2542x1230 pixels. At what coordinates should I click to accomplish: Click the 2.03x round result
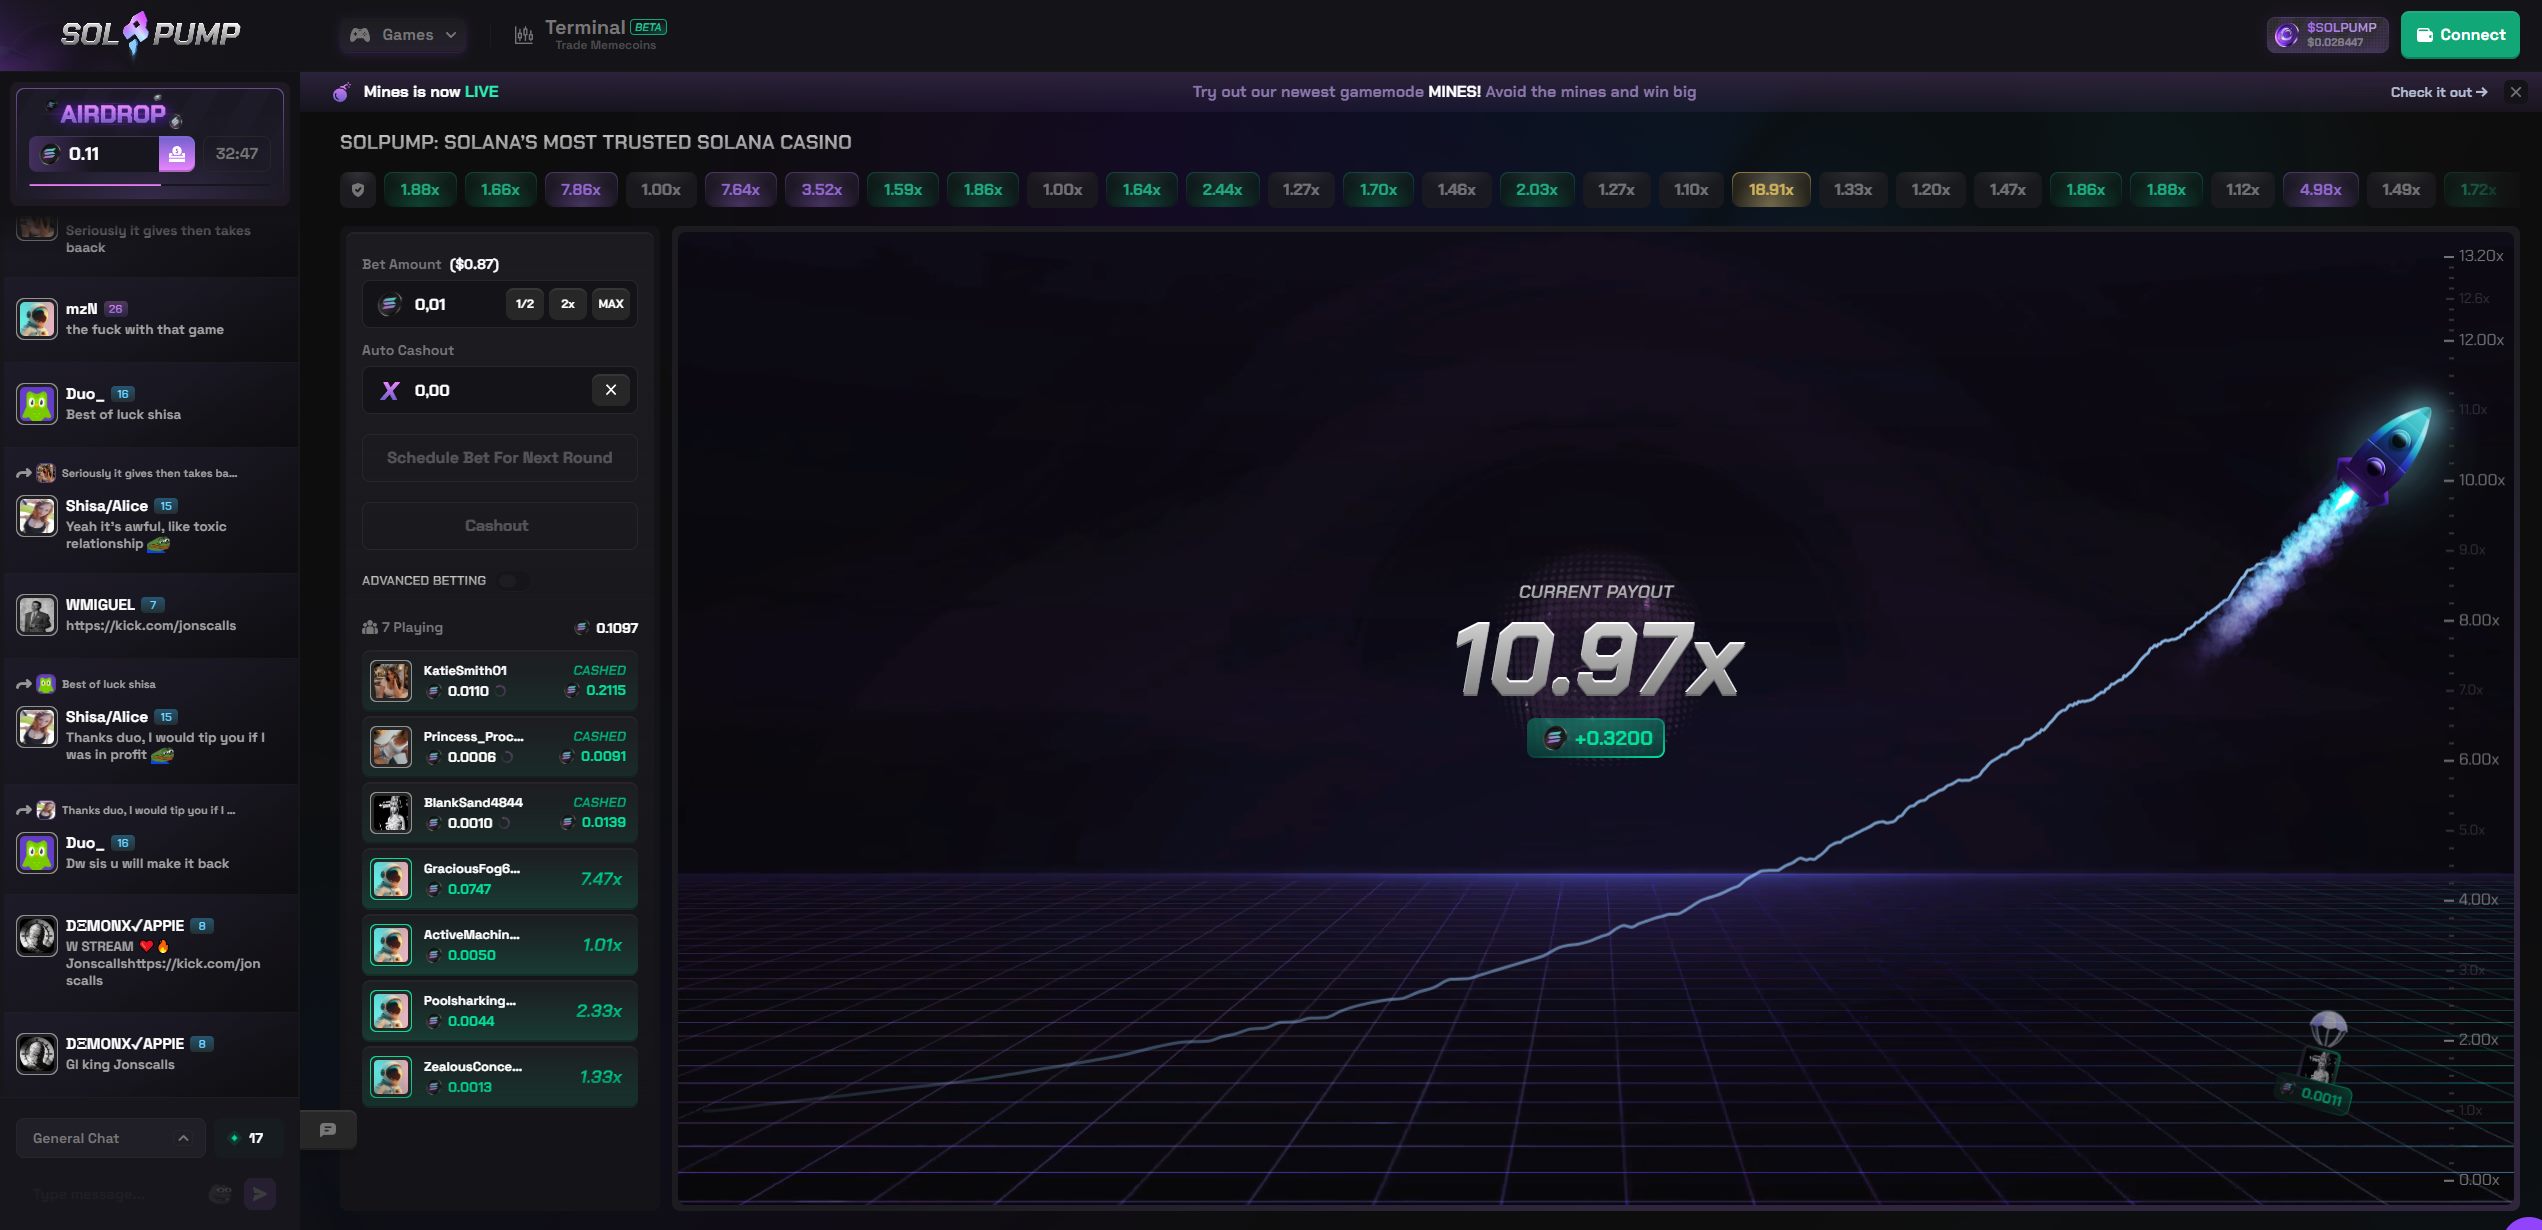(1537, 189)
